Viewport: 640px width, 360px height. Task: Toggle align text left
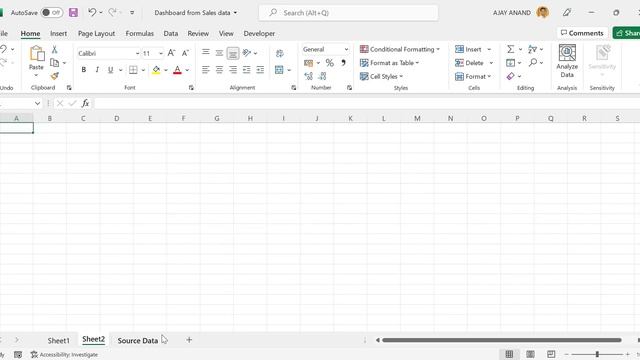click(x=206, y=70)
